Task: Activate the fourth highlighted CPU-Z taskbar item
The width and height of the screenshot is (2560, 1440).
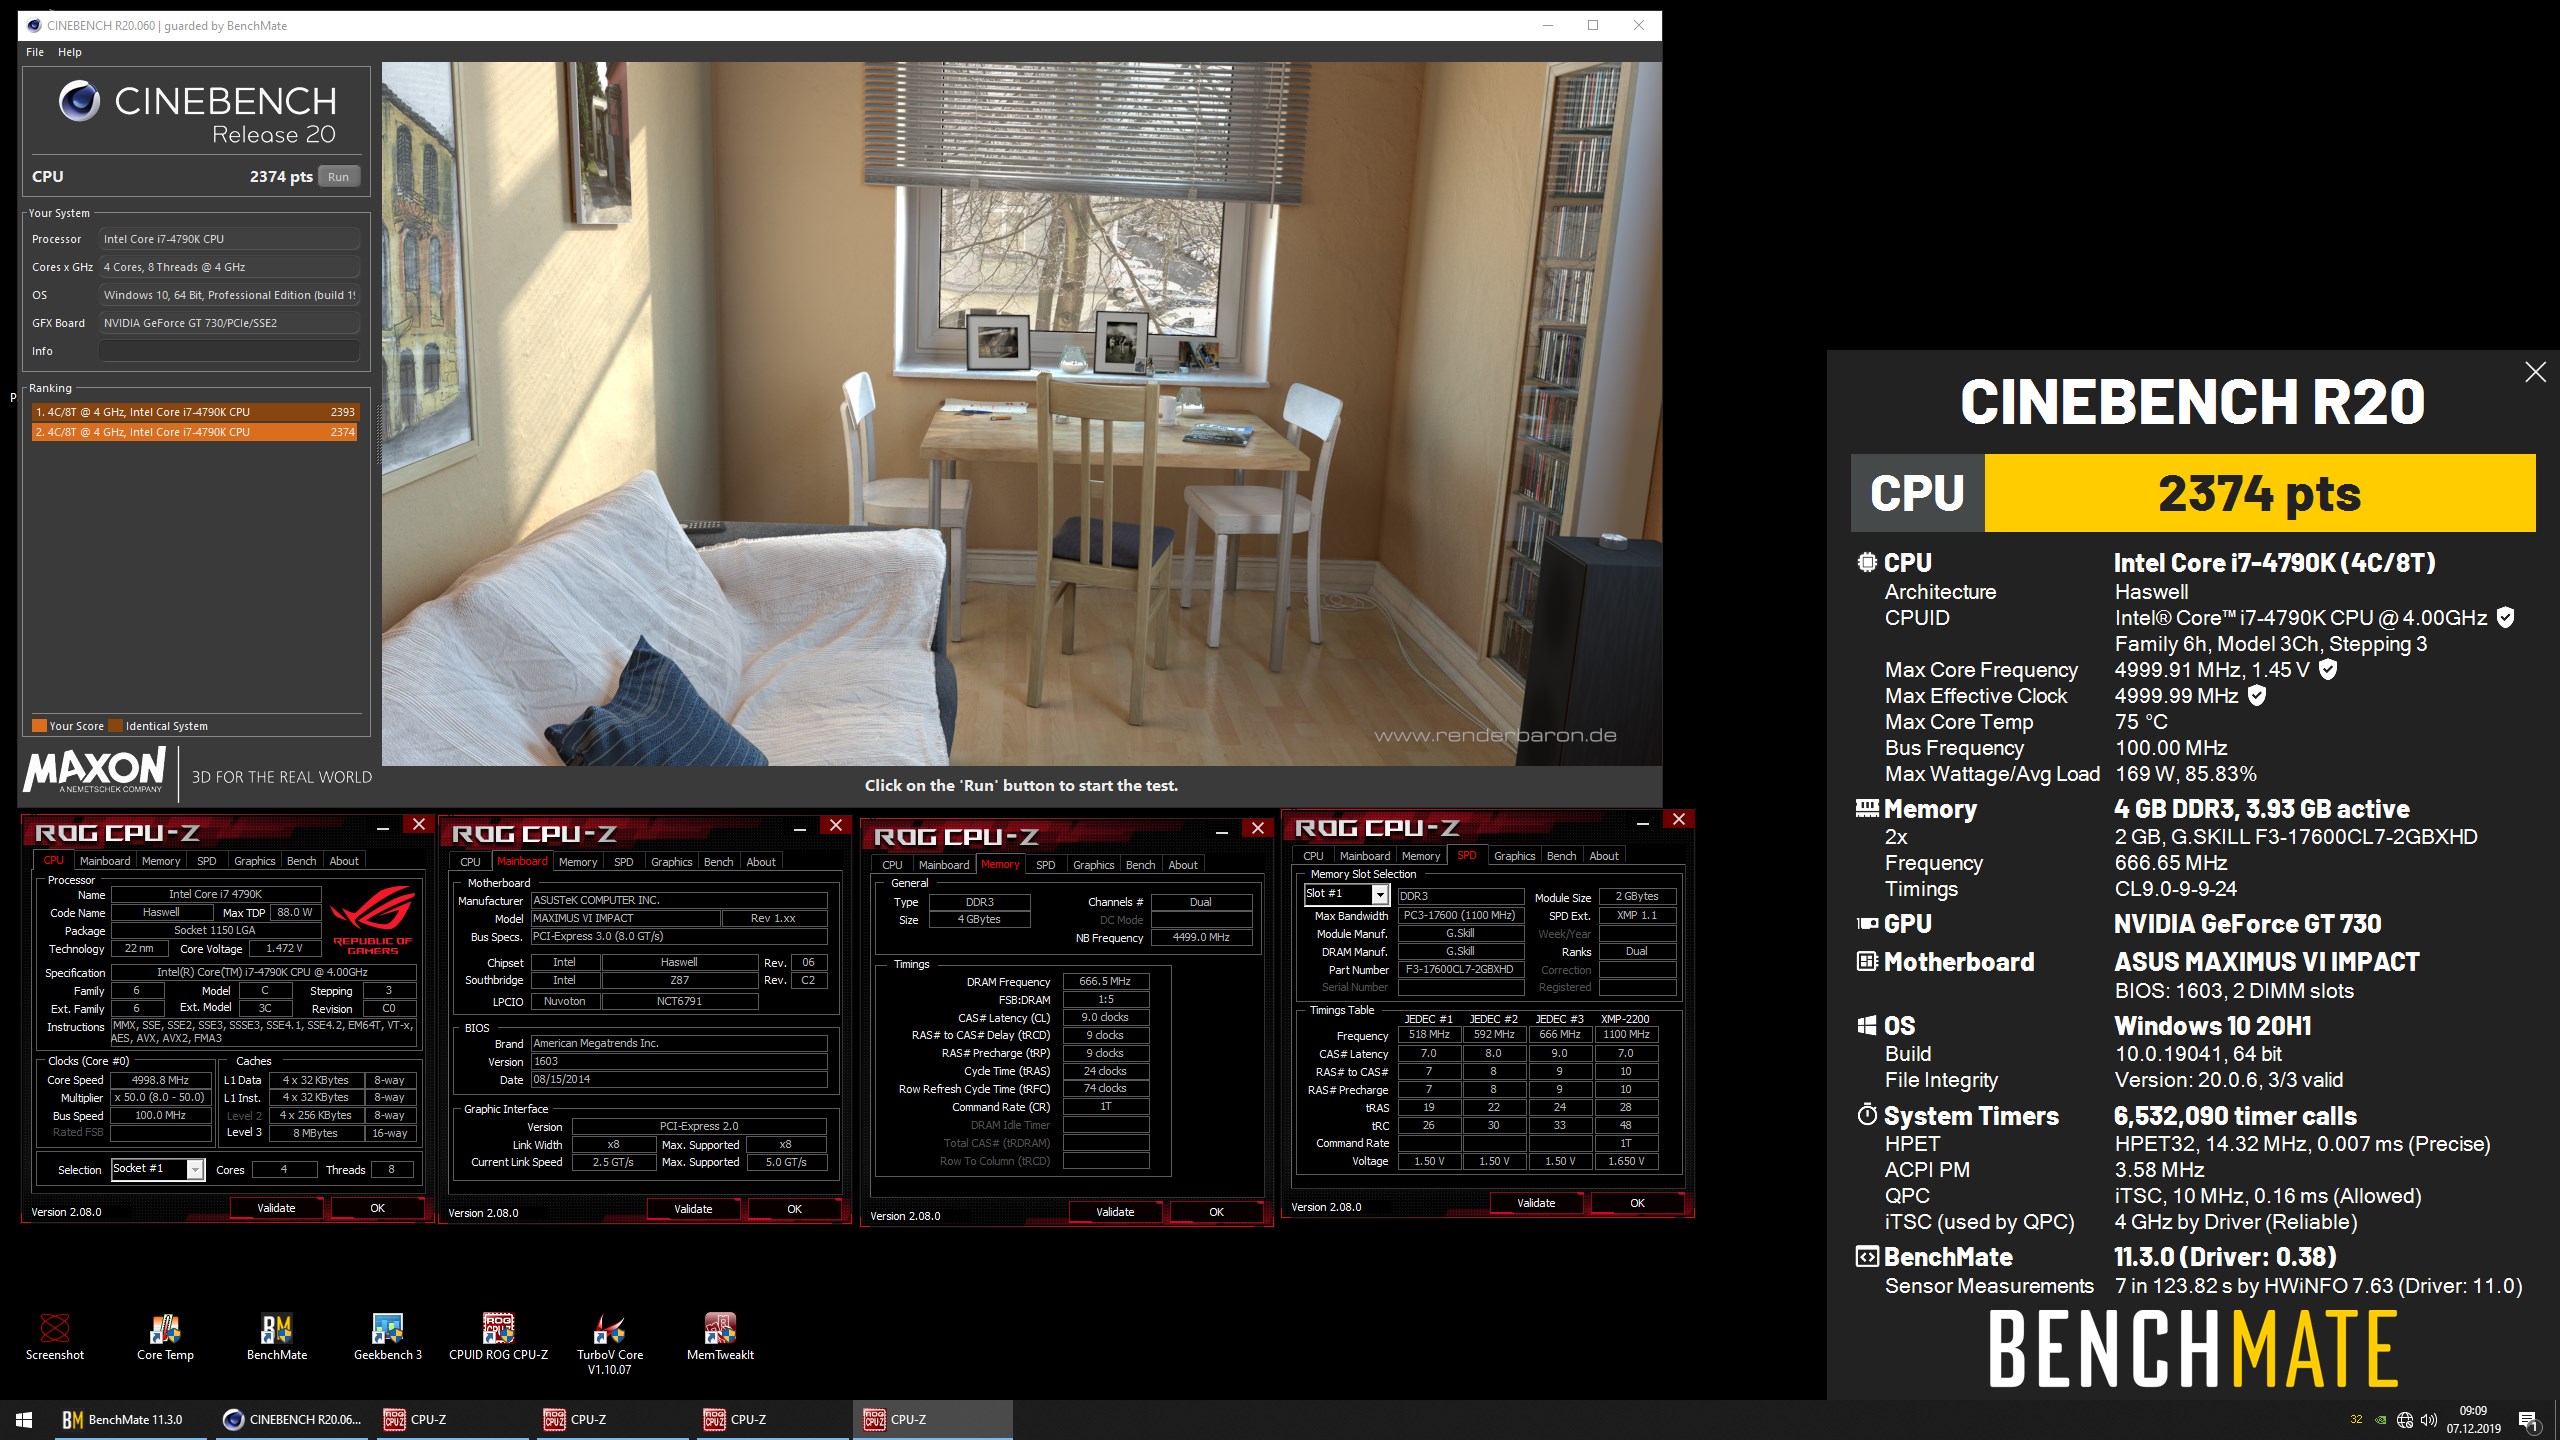Action: tap(932, 1420)
